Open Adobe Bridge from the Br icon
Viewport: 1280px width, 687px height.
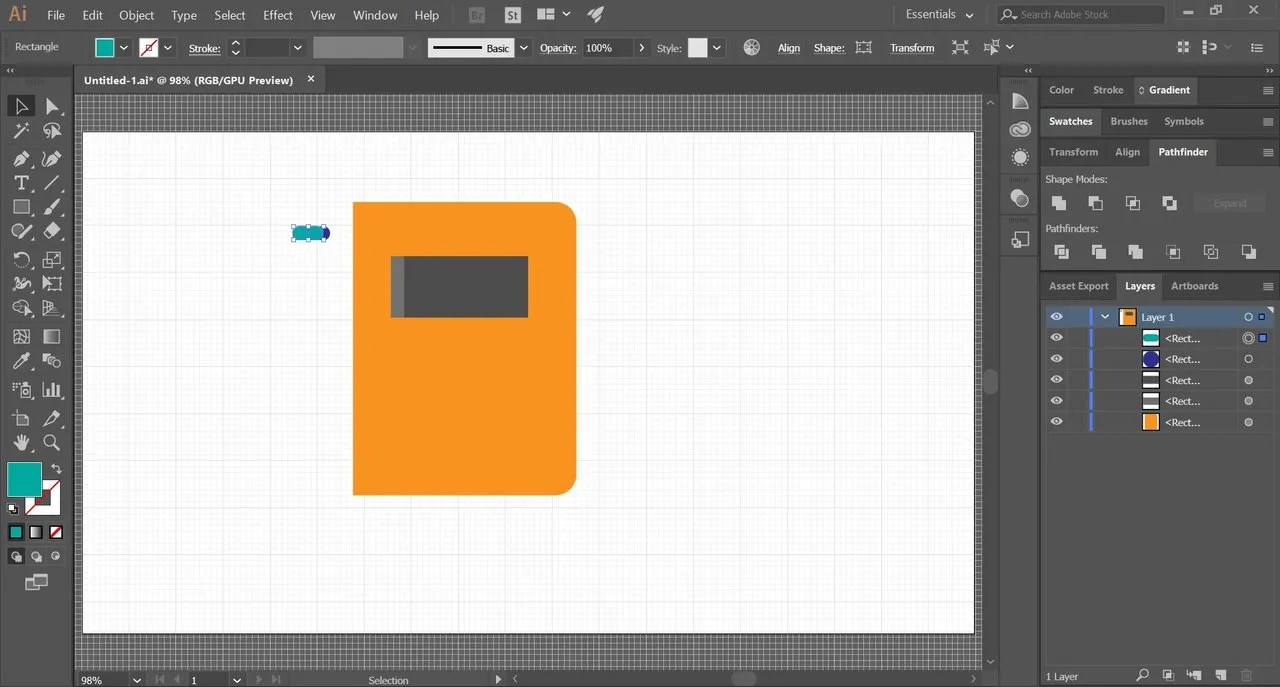point(477,15)
